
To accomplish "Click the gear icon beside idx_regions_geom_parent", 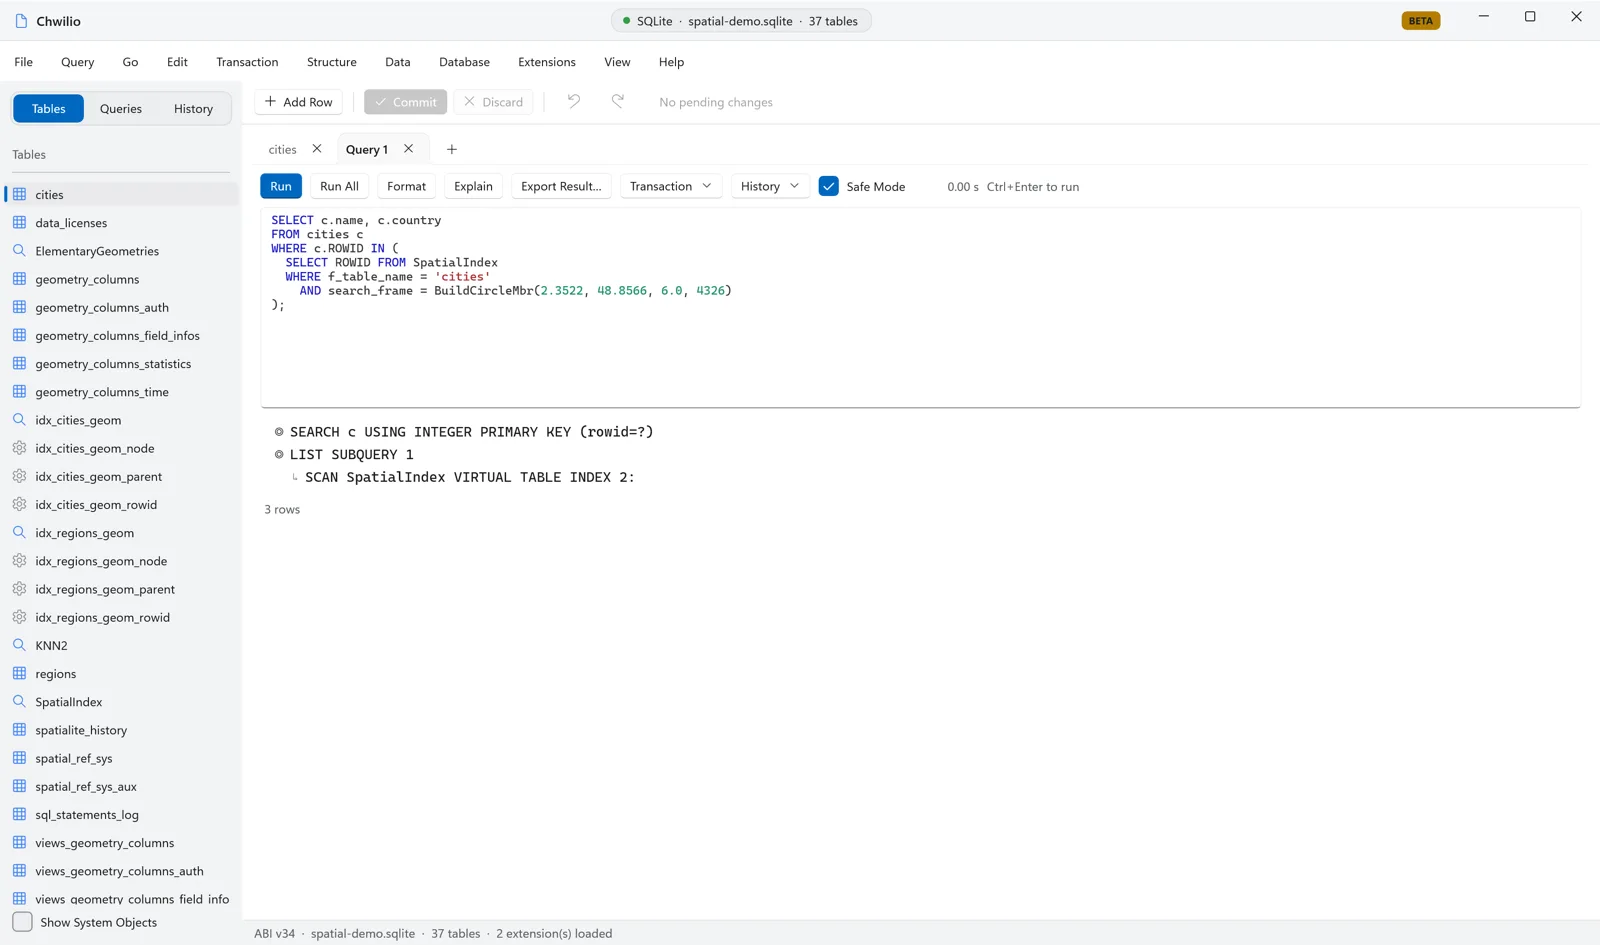I will (x=19, y=589).
